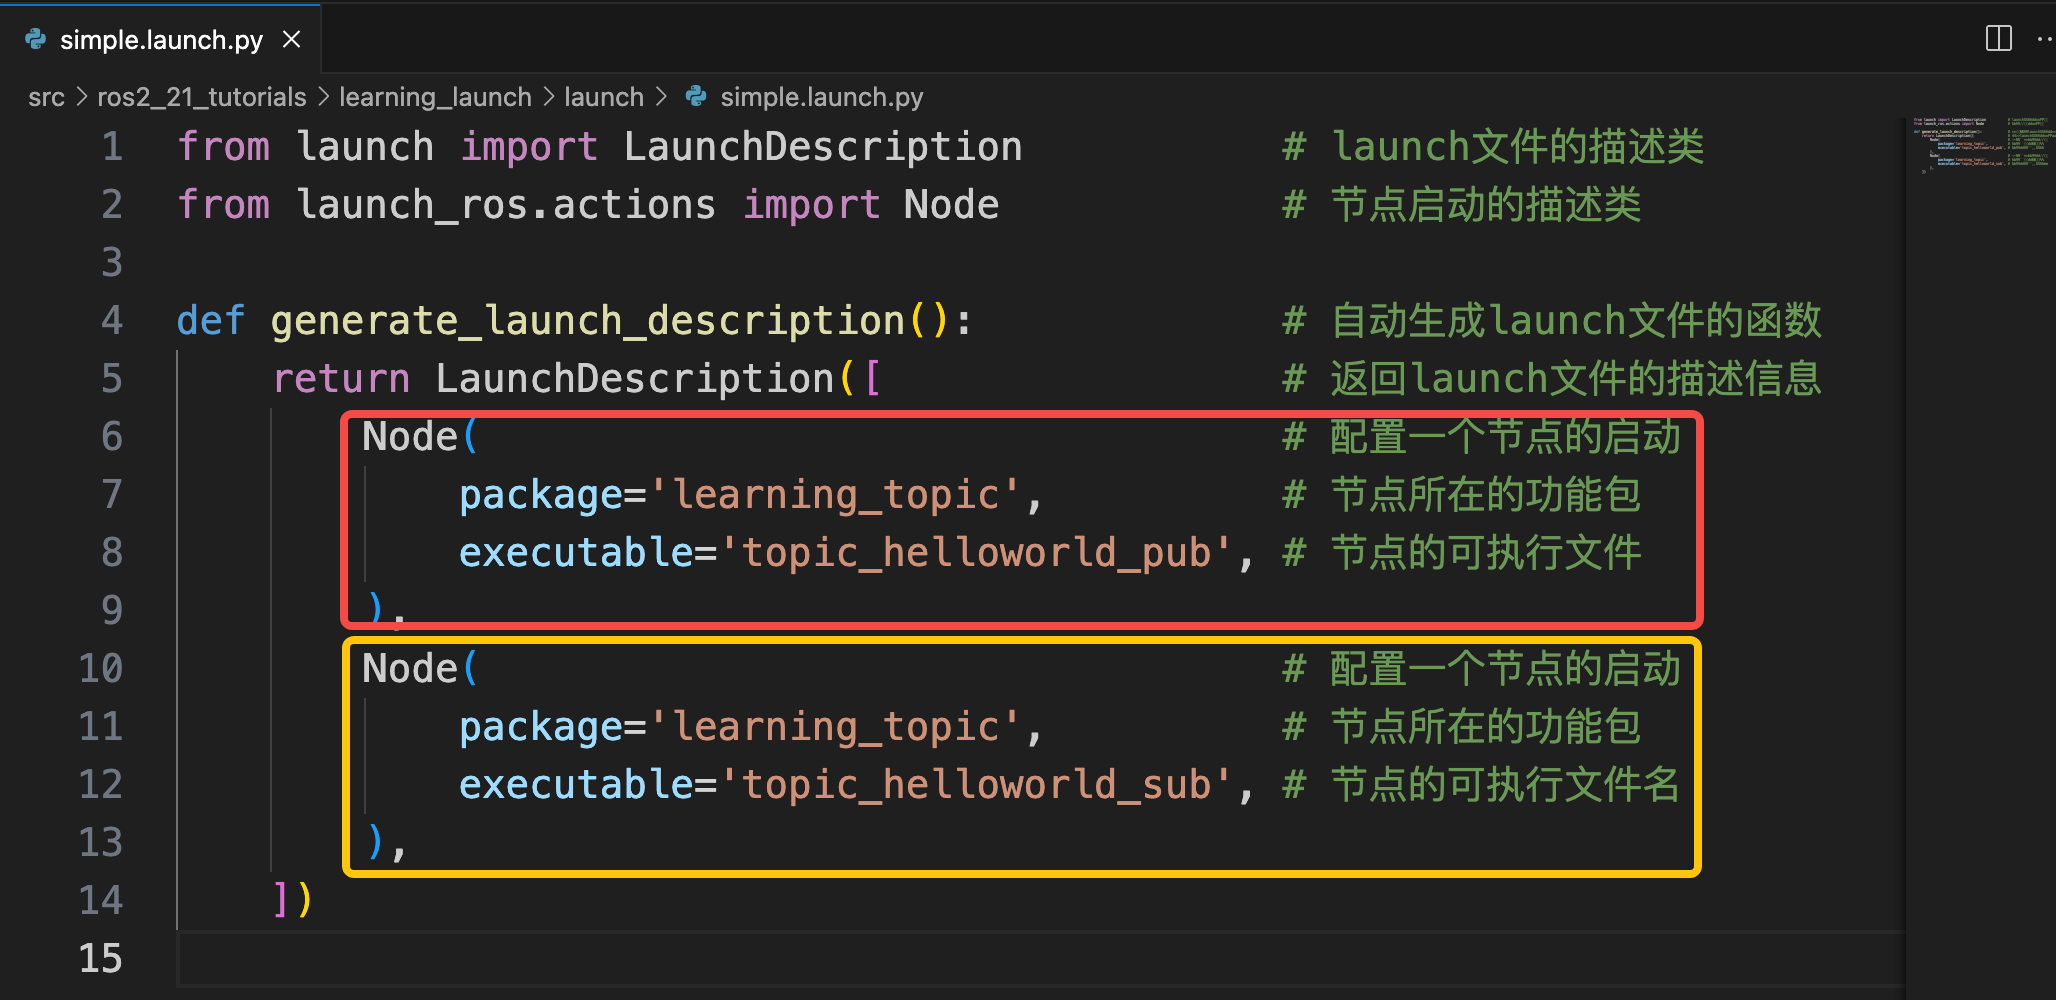Open the simple.launch.py breadcrumb
This screenshot has width=2056, height=1000.
click(x=822, y=97)
